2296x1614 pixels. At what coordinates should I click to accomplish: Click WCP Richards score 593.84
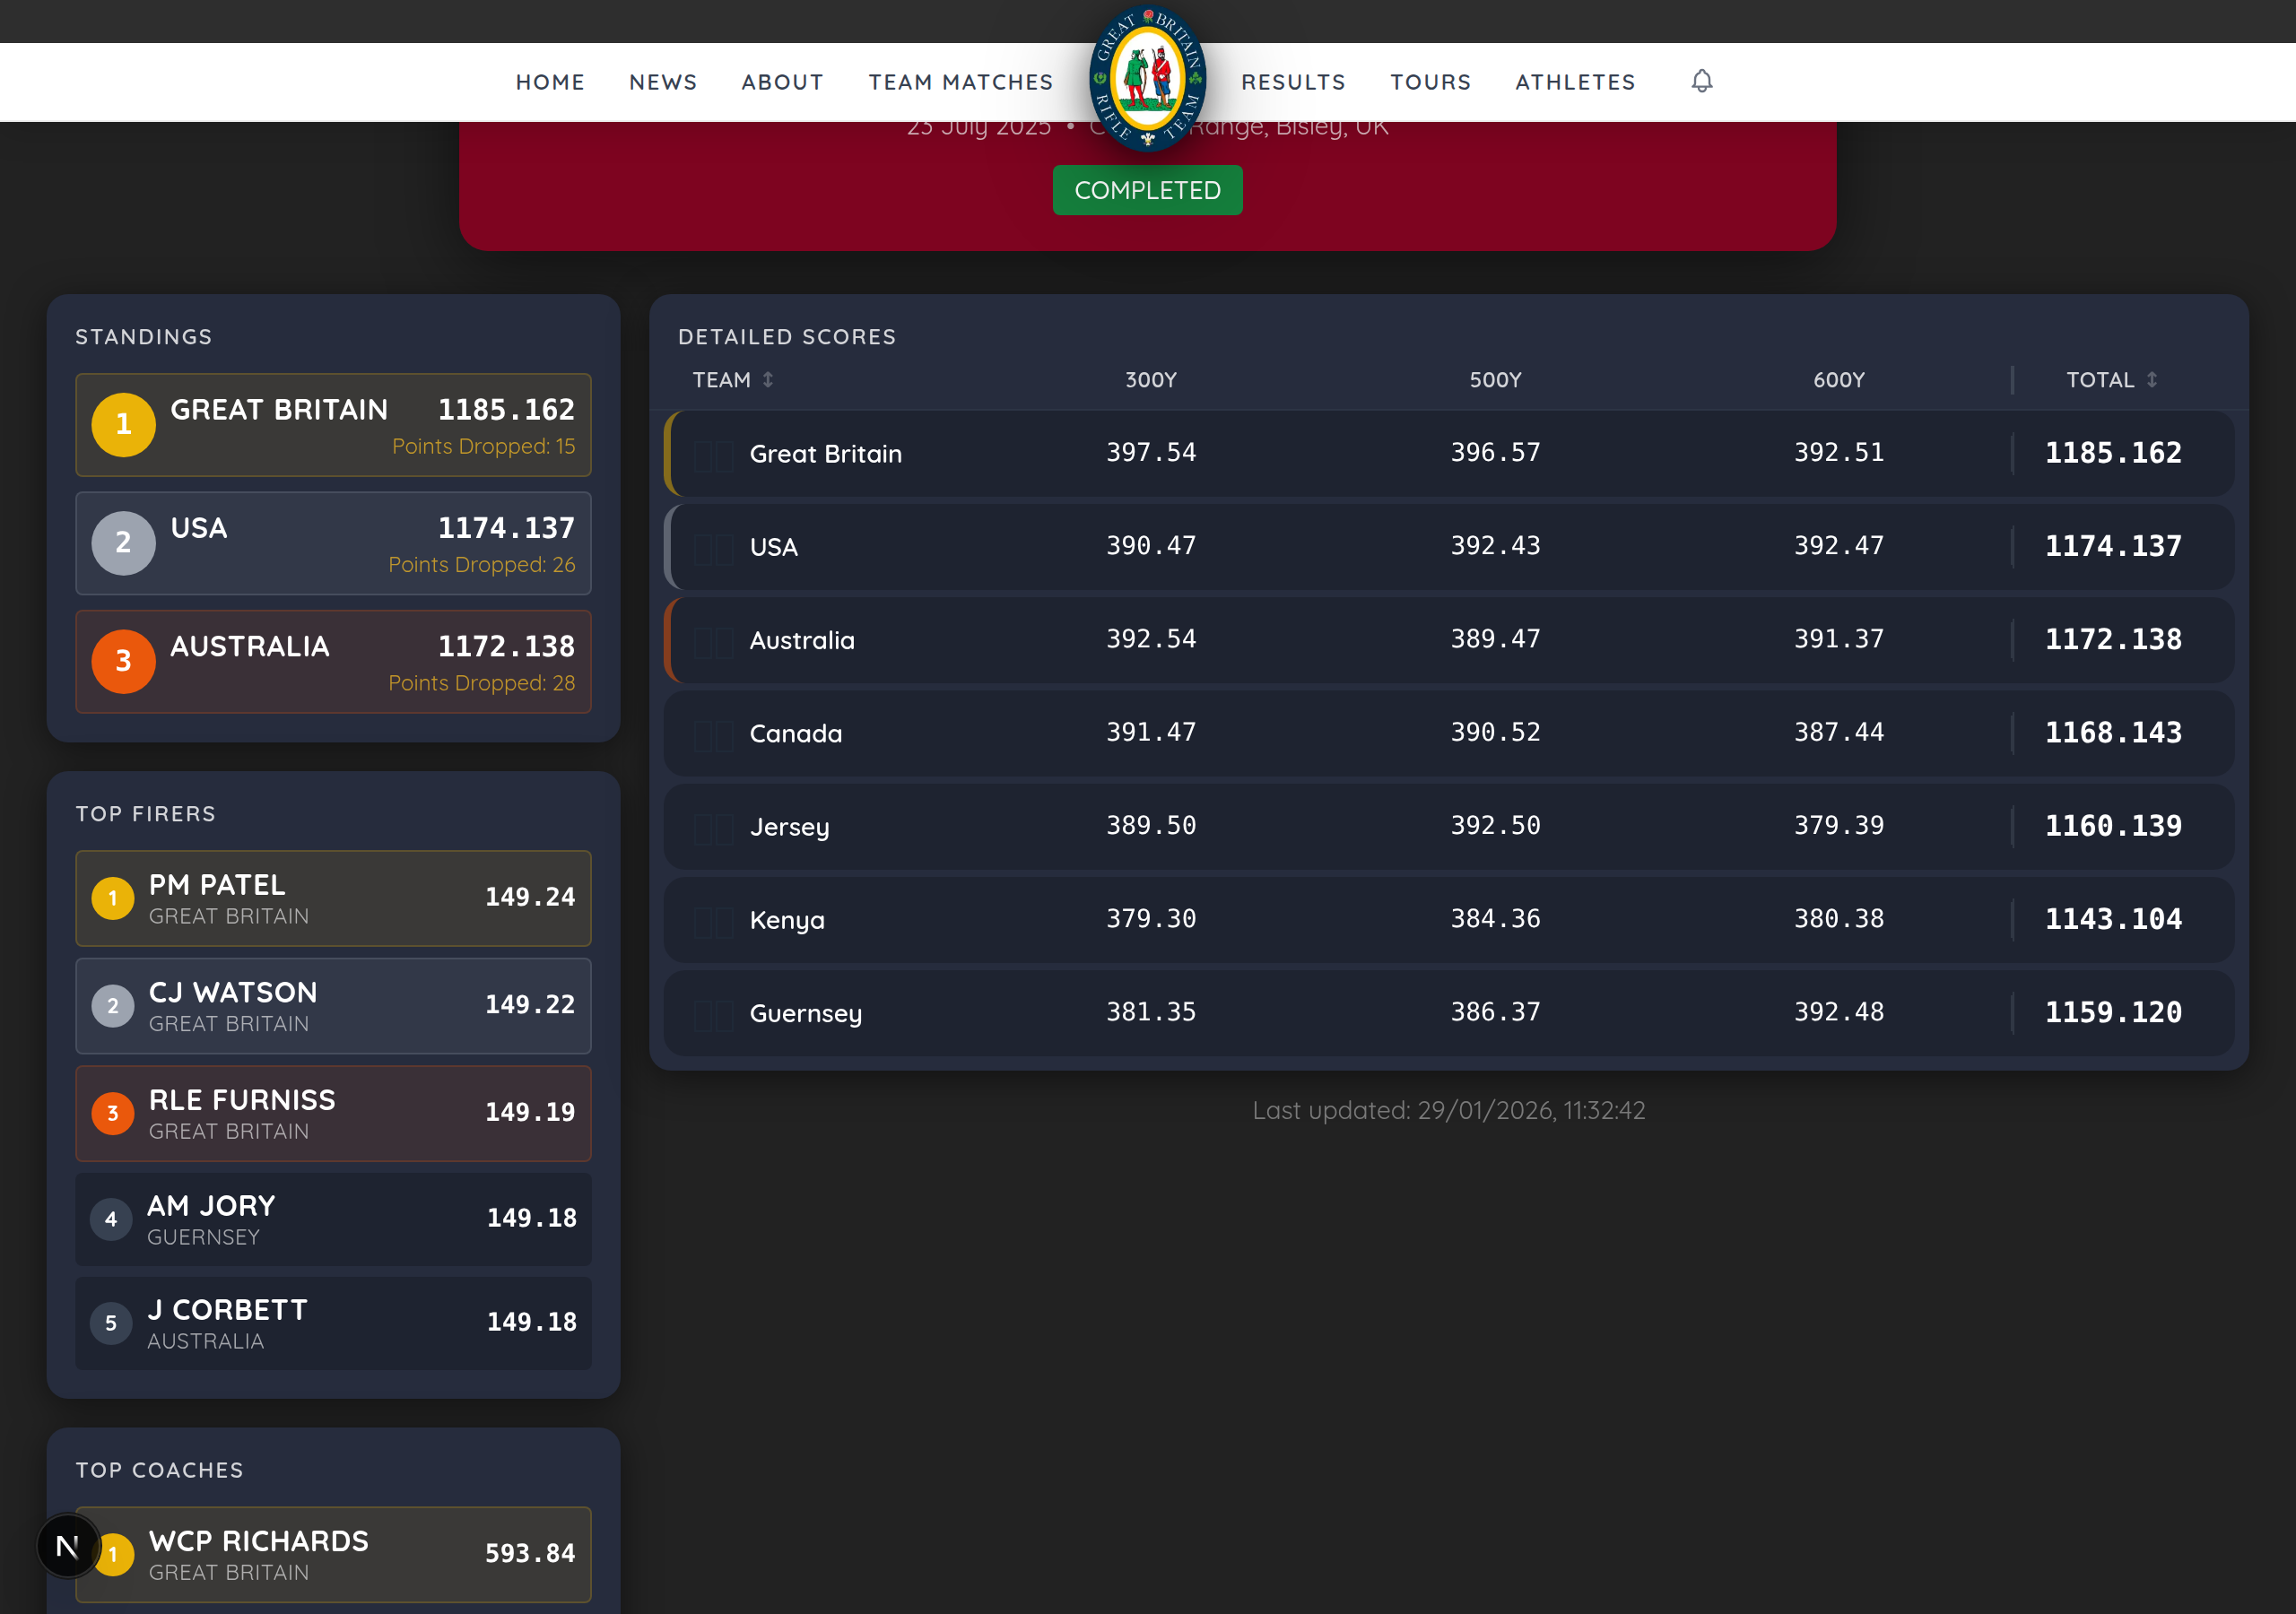[530, 1554]
